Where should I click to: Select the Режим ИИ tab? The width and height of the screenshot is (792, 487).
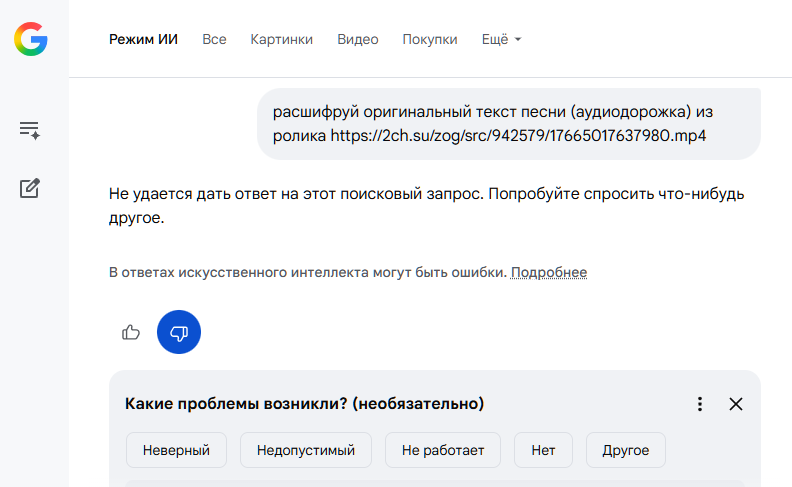pos(143,39)
